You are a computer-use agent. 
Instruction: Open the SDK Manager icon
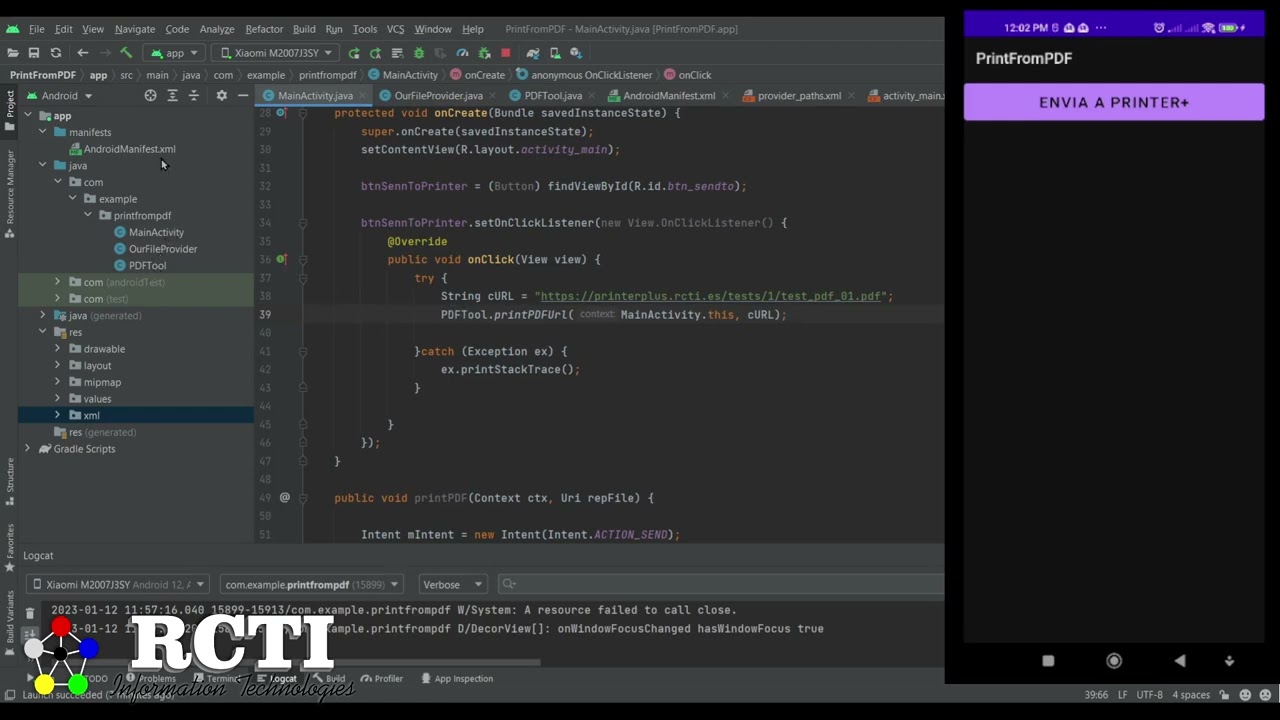click(x=576, y=53)
